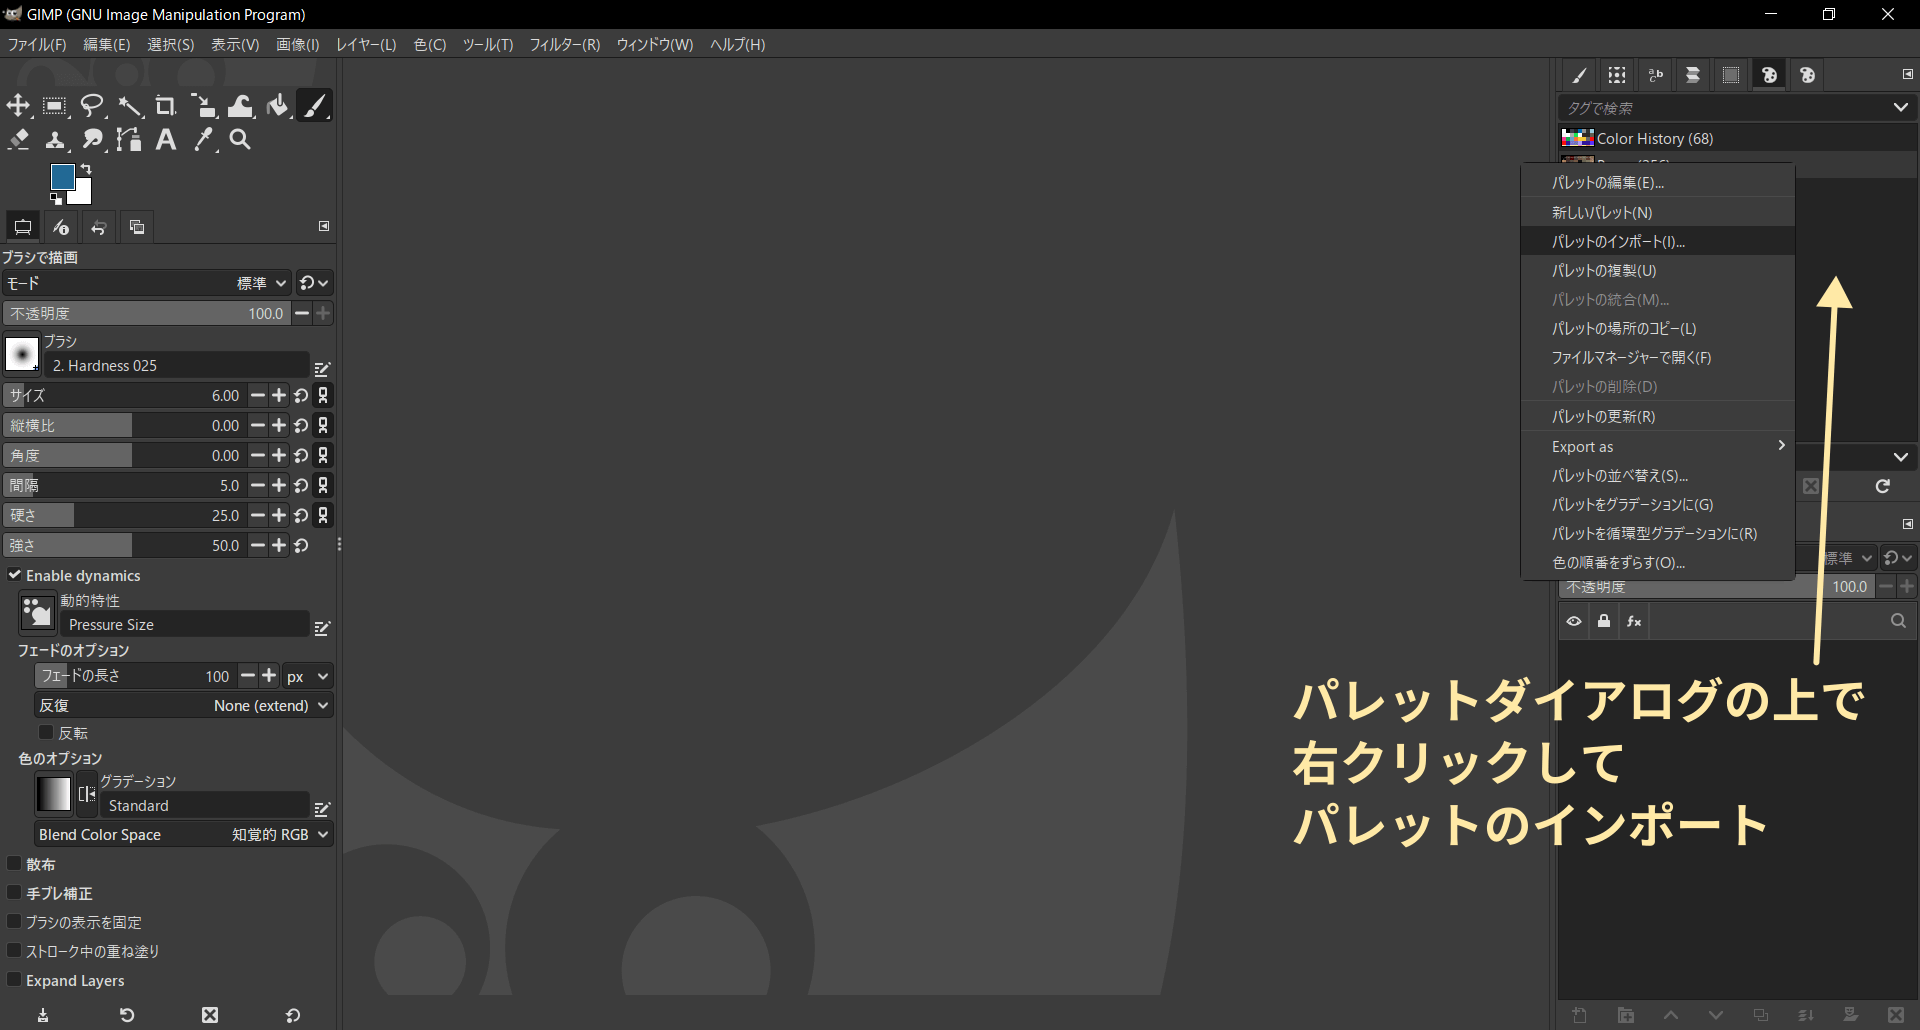Open the フィルター(R) menu in menu bar
The width and height of the screenshot is (1920, 1030).
pyautogui.click(x=564, y=45)
